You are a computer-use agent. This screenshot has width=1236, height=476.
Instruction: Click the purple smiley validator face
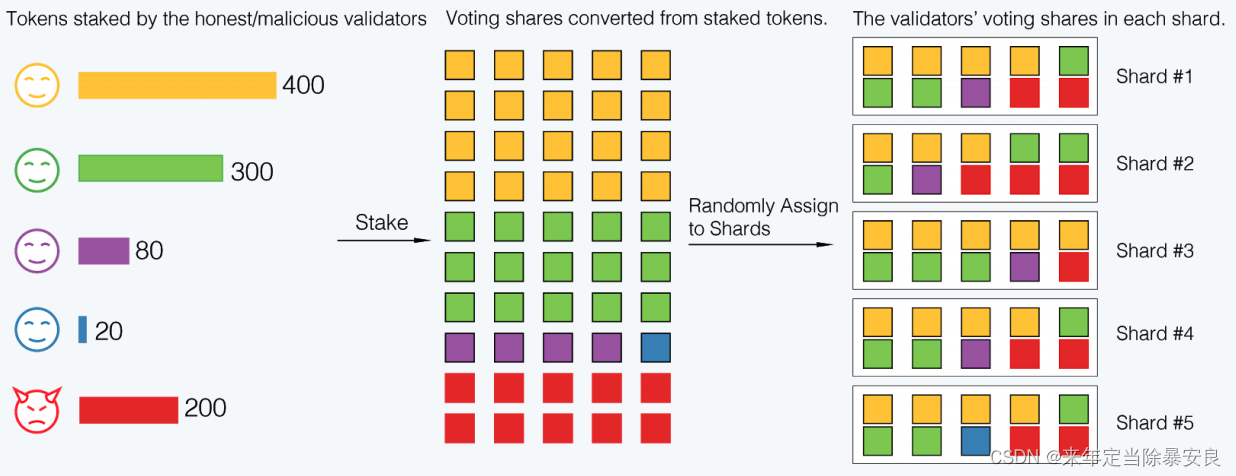37,250
